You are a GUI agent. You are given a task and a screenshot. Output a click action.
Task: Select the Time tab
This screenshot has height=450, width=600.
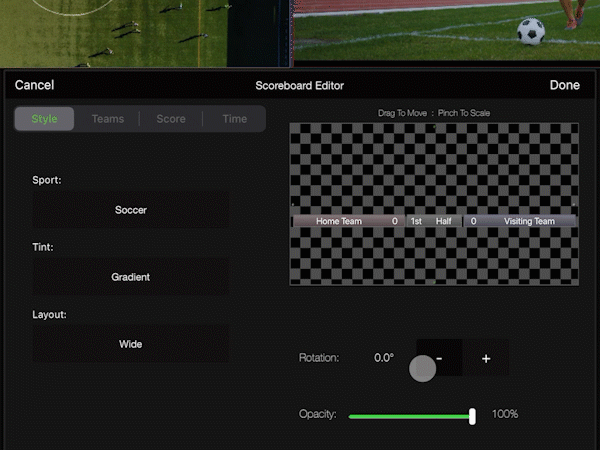[x=235, y=119]
